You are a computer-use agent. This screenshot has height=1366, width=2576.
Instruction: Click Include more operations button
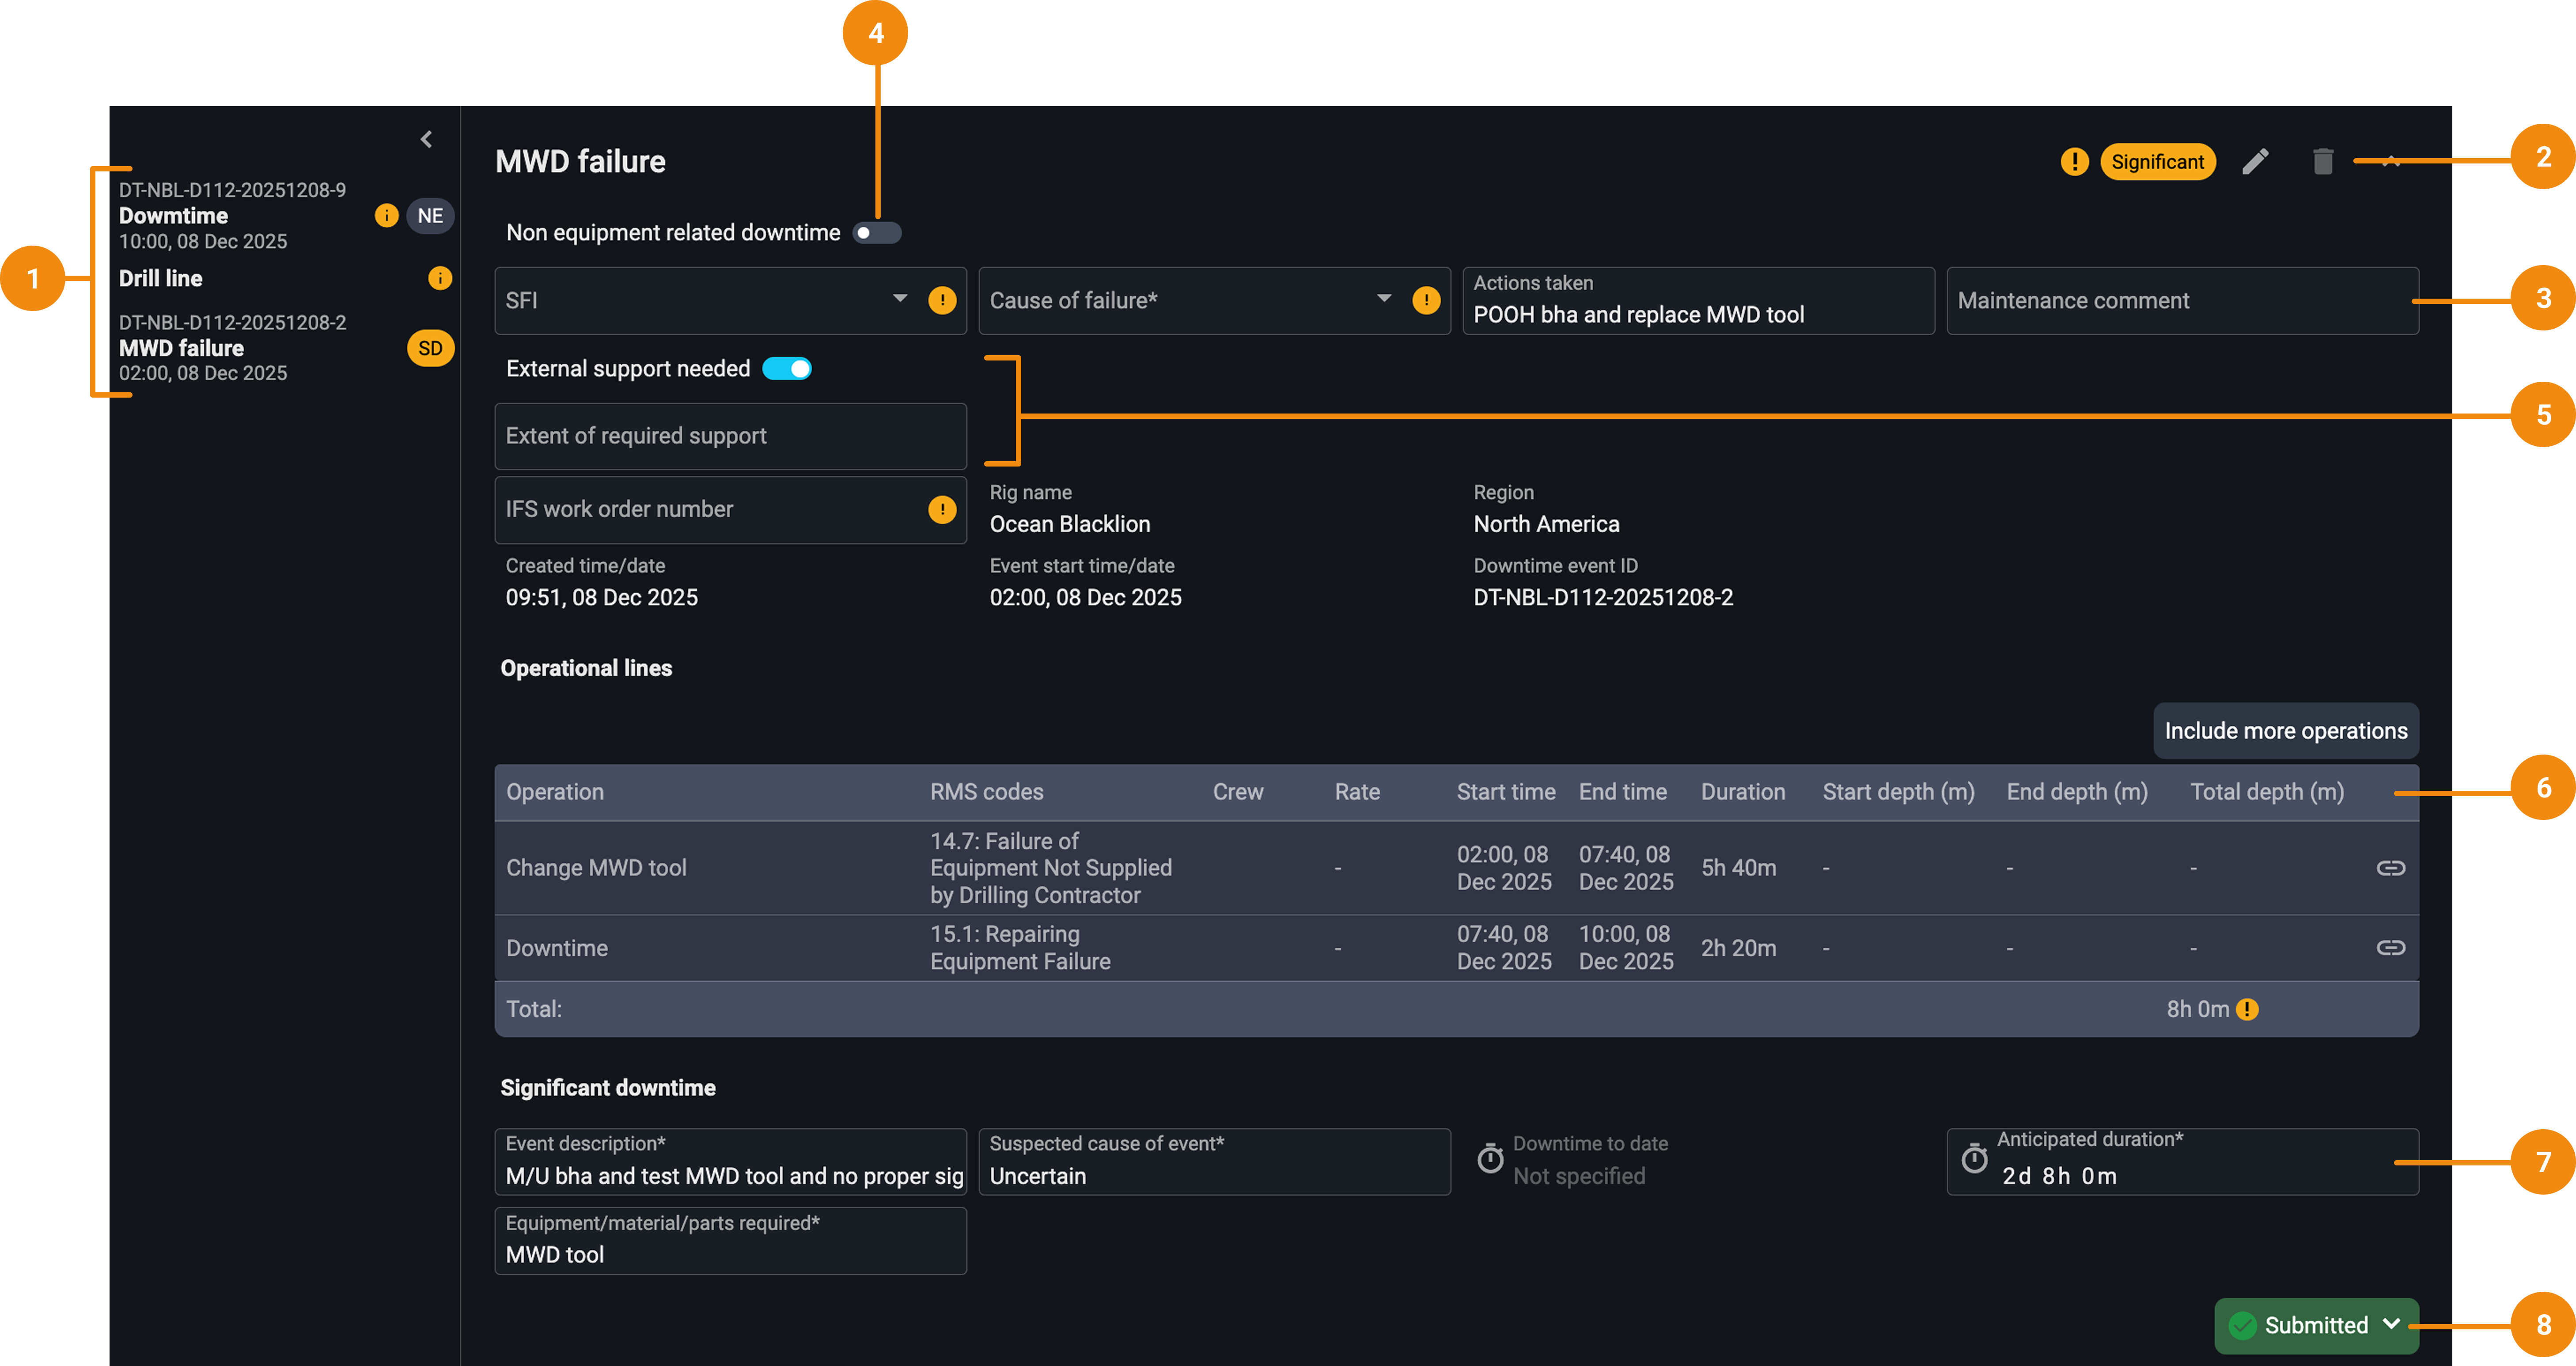(2285, 731)
